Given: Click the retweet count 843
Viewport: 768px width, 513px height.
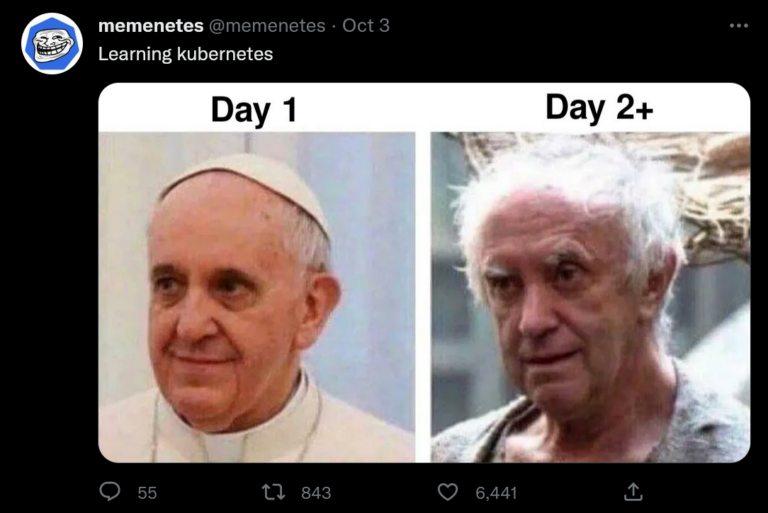Looking at the screenshot, I should point(315,493).
